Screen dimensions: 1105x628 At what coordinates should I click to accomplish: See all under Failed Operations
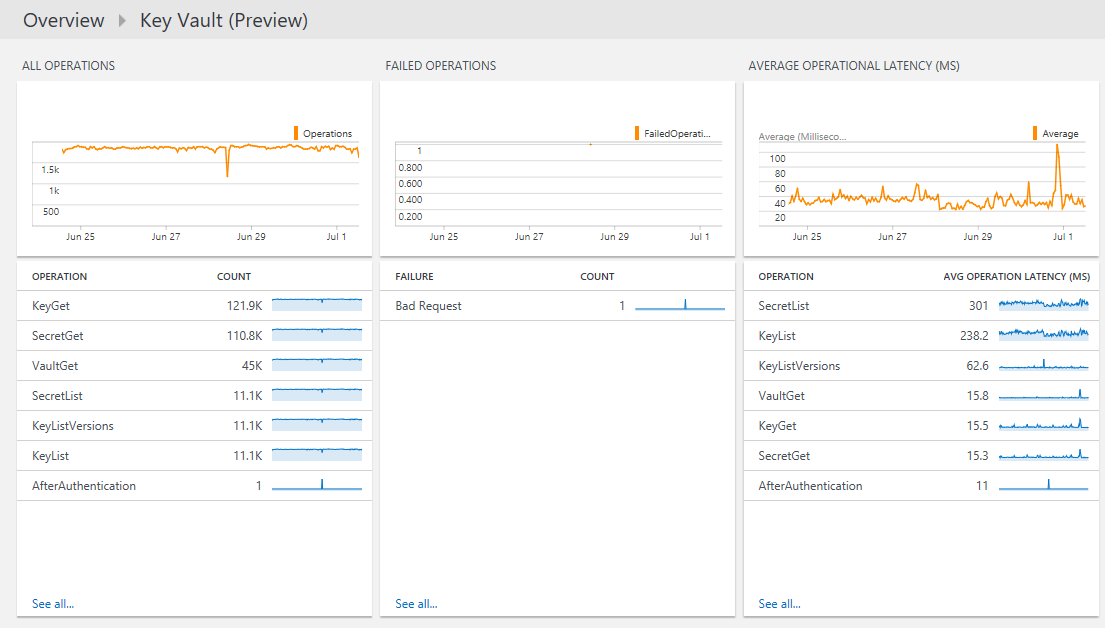(416, 604)
